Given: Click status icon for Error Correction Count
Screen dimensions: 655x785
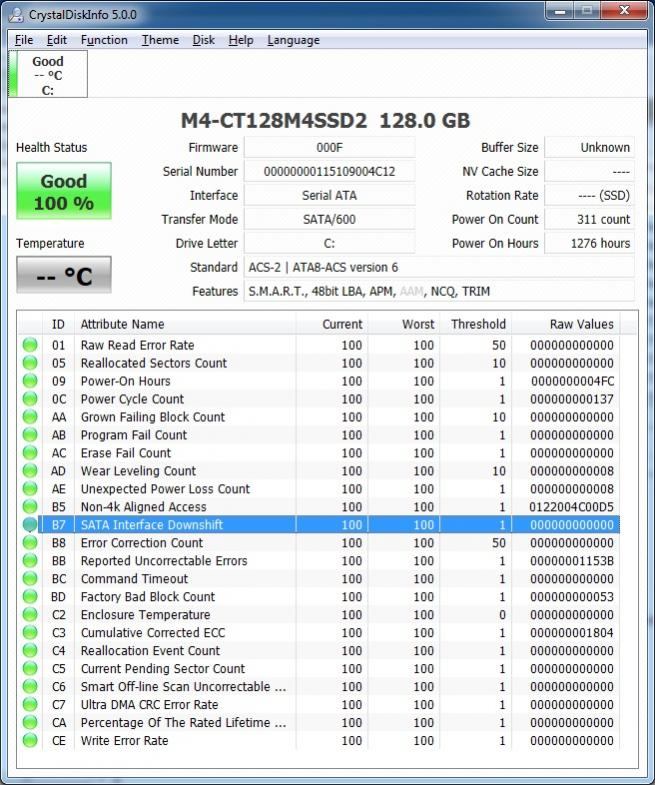Looking at the screenshot, I should coord(30,543).
